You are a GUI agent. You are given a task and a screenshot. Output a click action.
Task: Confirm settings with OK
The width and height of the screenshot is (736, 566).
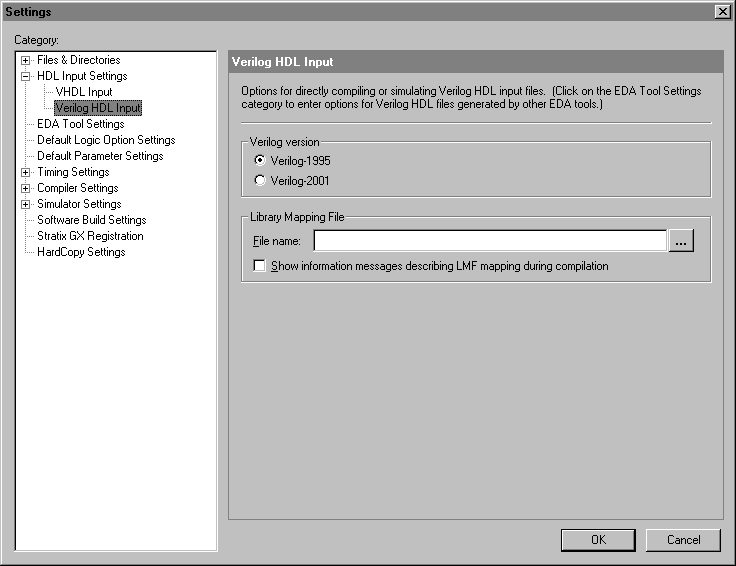pyautogui.click(x=598, y=540)
